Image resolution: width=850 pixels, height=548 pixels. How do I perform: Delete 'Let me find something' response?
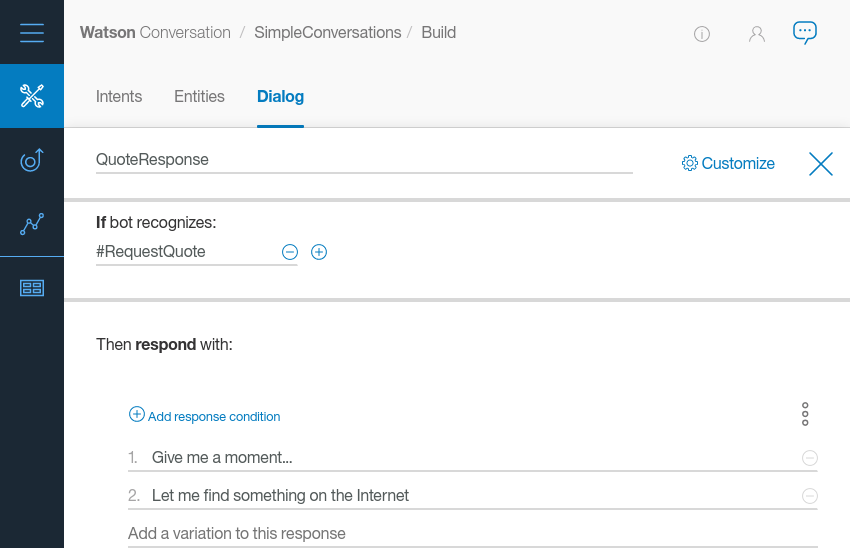(810, 496)
